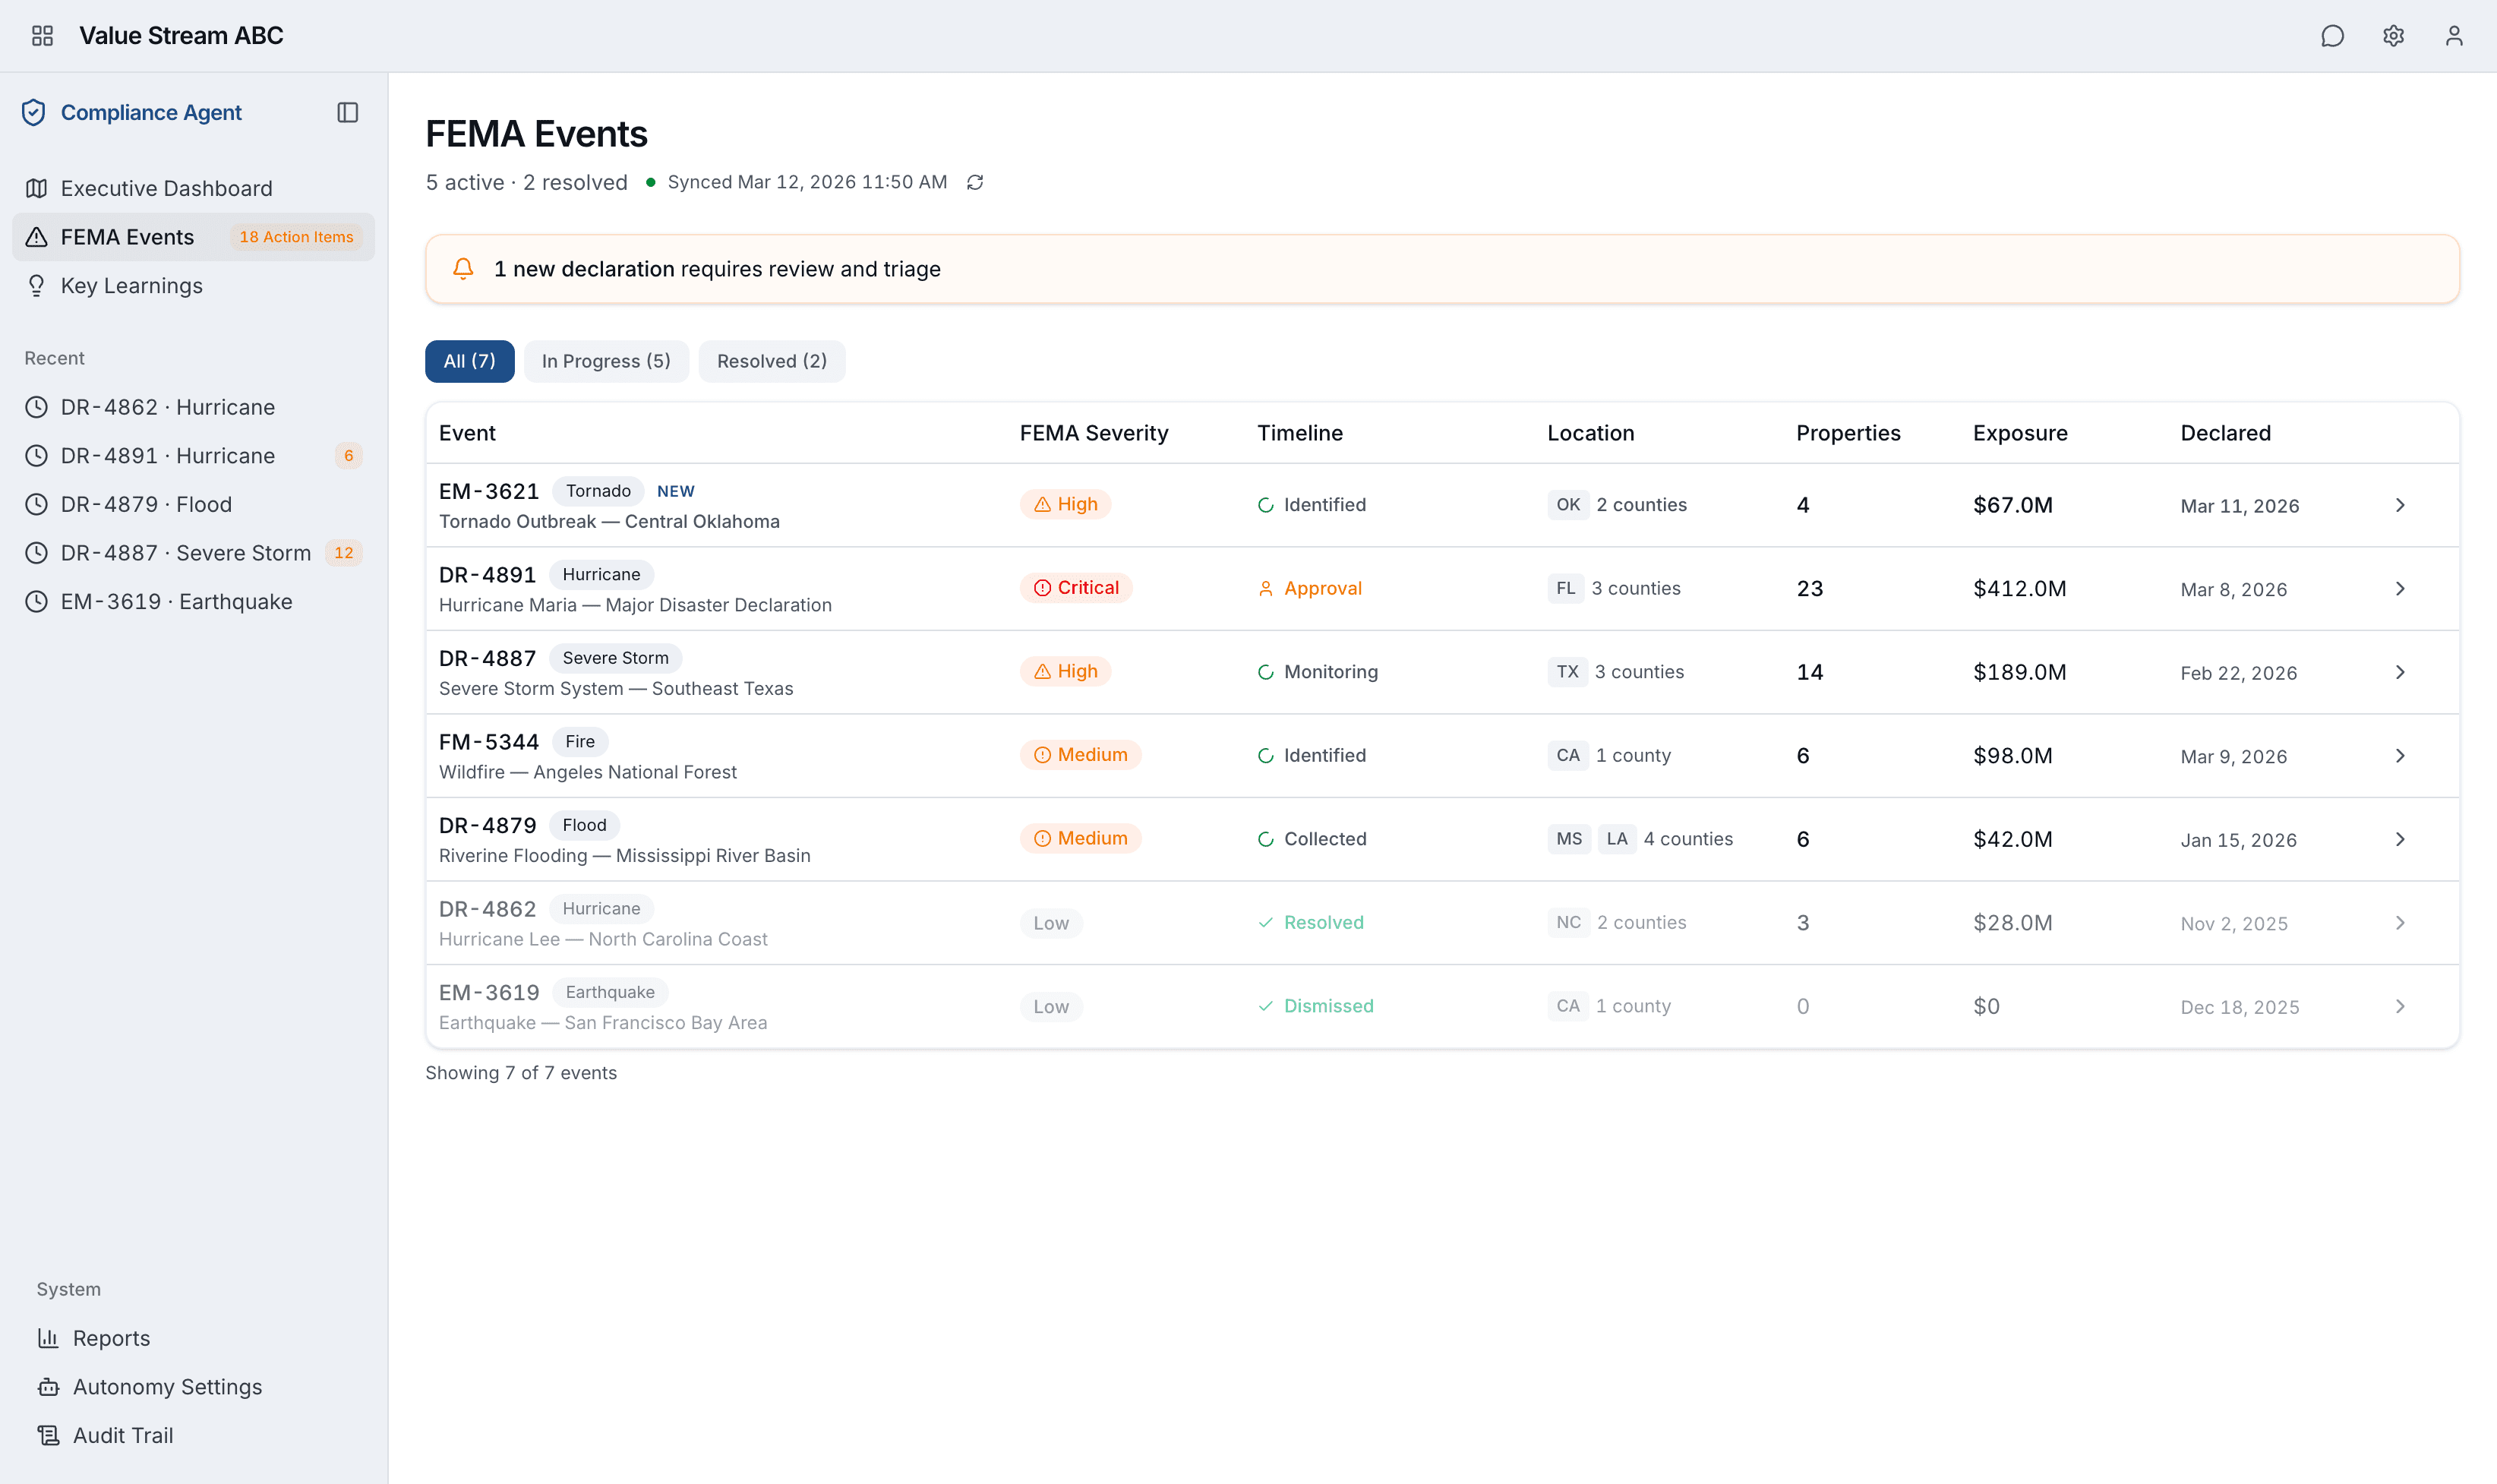Click the user profile icon
2497x1484 pixels.
[2454, 36]
